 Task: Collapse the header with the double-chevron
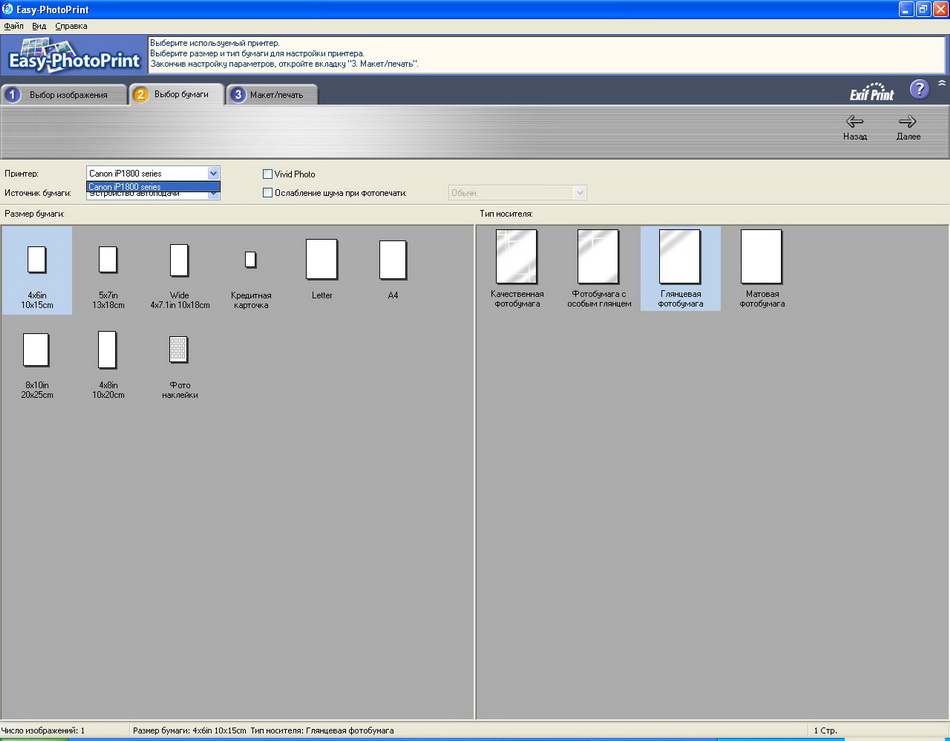coord(942,83)
